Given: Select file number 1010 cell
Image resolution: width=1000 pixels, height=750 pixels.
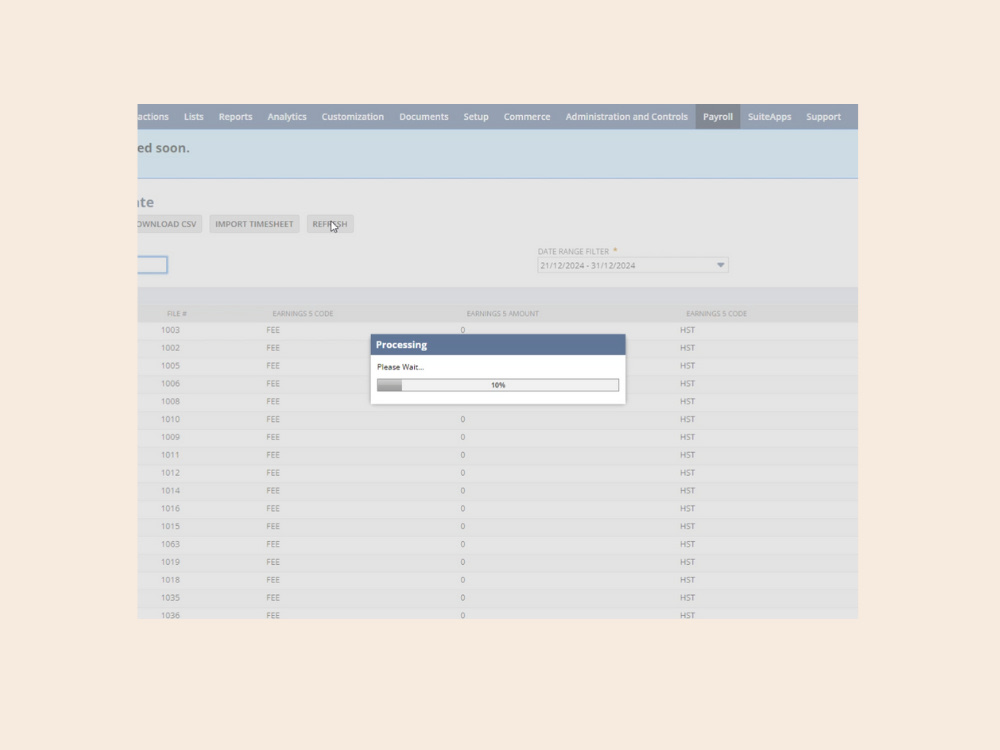Looking at the screenshot, I should point(170,419).
